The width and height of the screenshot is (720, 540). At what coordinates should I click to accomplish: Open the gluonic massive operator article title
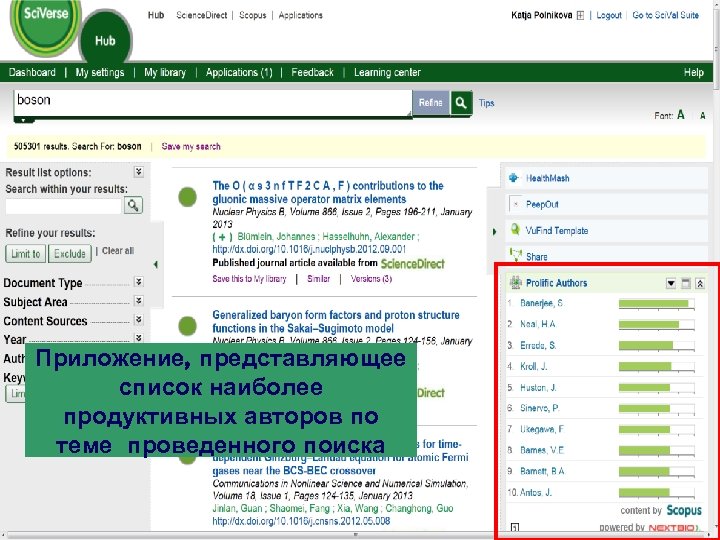coord(327,192)
